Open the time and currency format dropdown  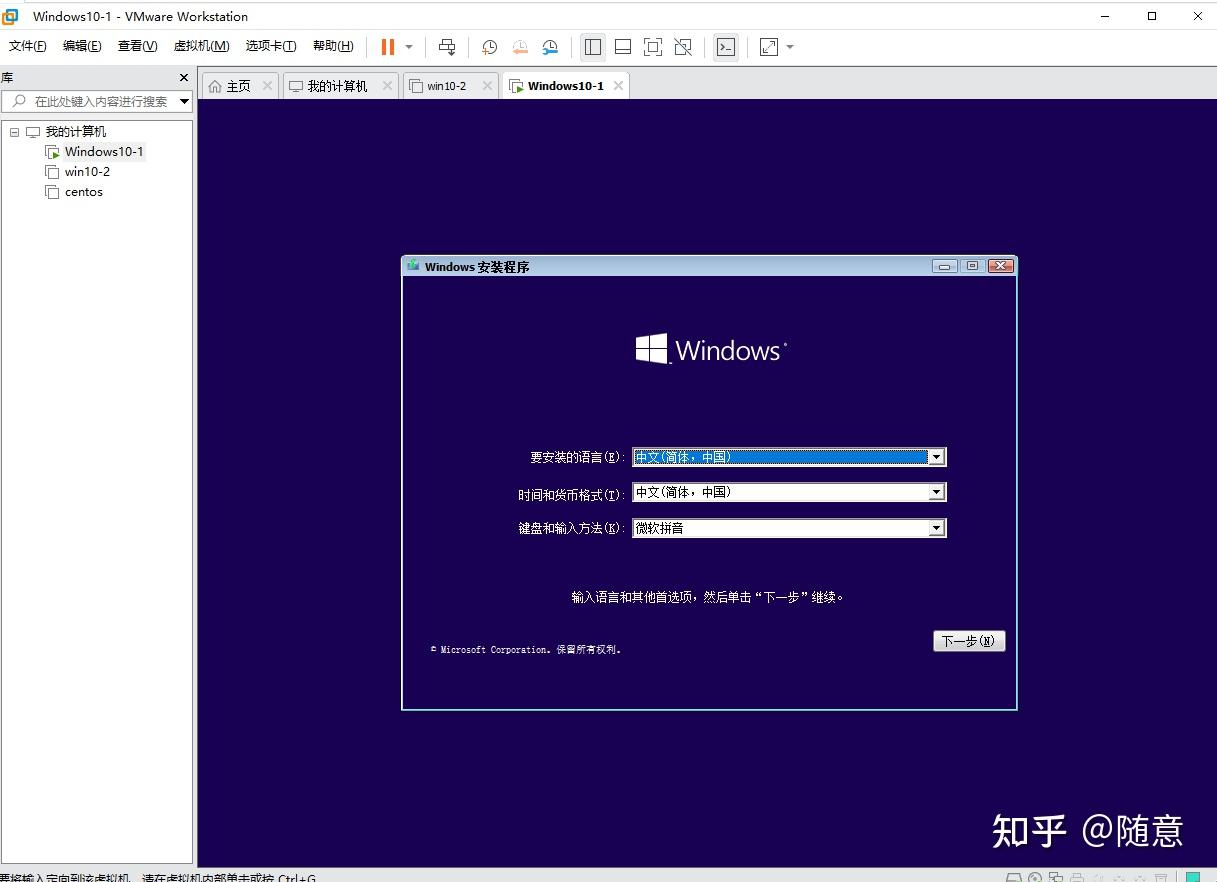click(936, 492)
